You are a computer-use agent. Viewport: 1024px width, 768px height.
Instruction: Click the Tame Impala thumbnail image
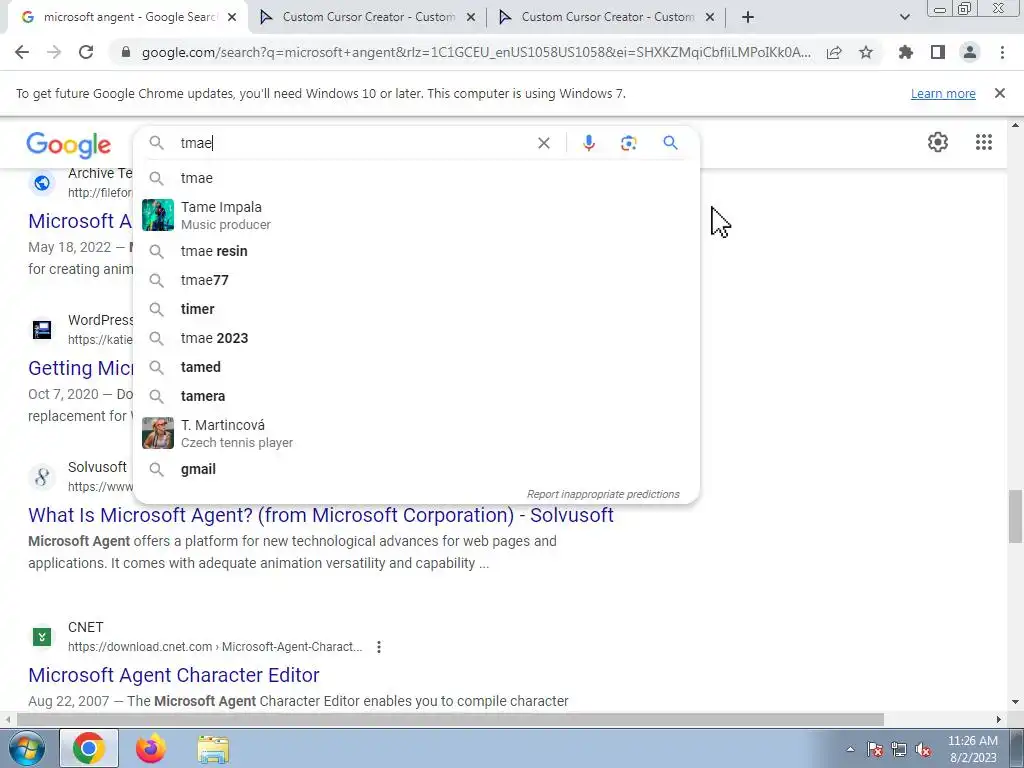[158, 215]
